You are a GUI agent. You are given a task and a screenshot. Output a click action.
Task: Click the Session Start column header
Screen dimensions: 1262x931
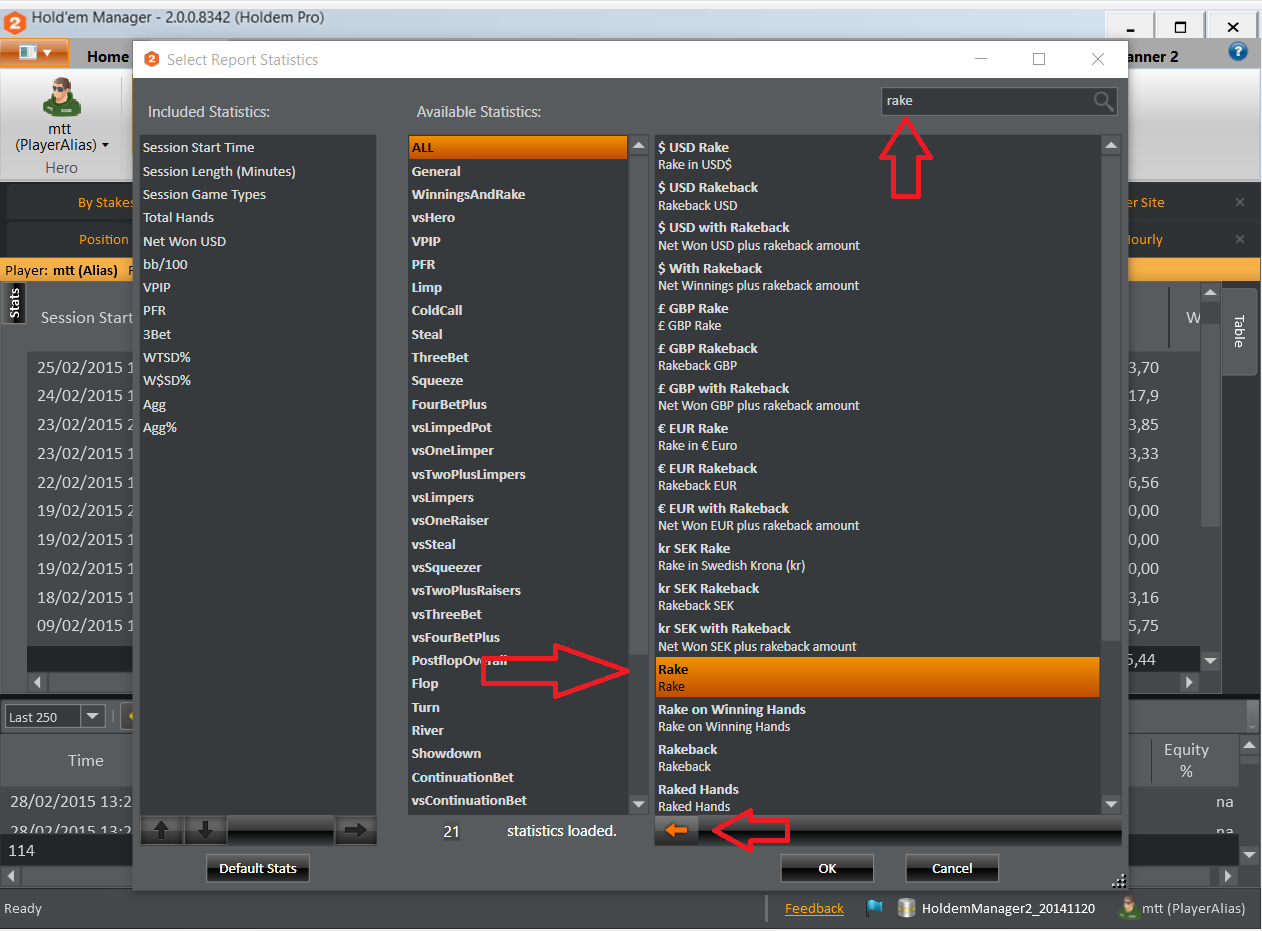click(x=86, y=317)
